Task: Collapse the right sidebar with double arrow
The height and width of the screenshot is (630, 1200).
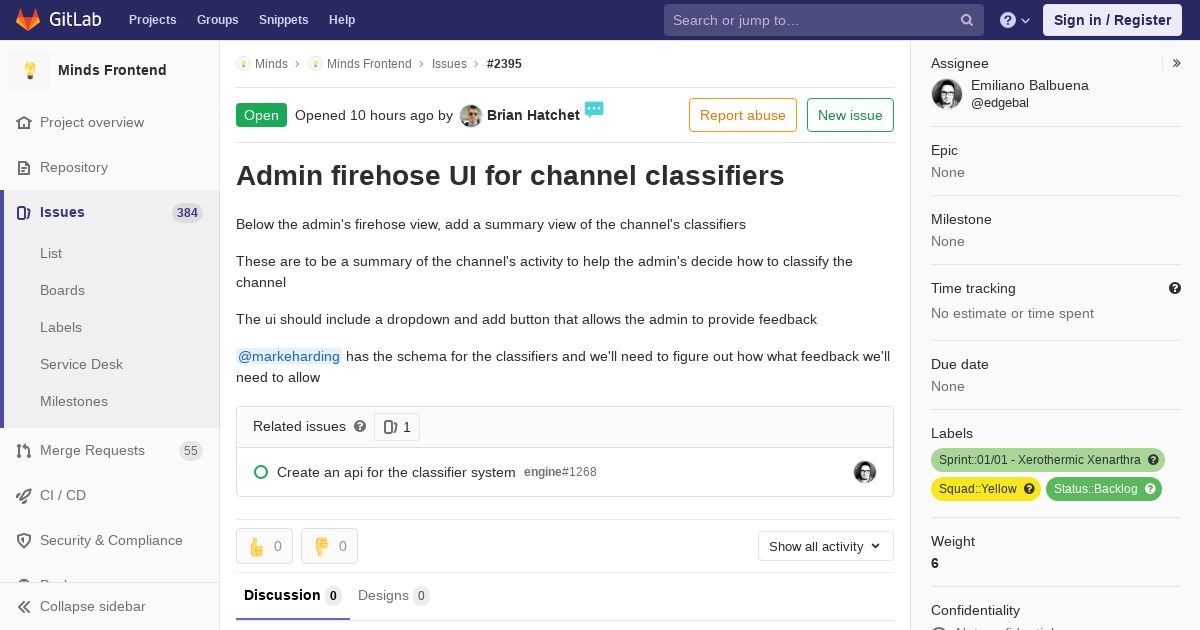Action: click(1177, 63)
